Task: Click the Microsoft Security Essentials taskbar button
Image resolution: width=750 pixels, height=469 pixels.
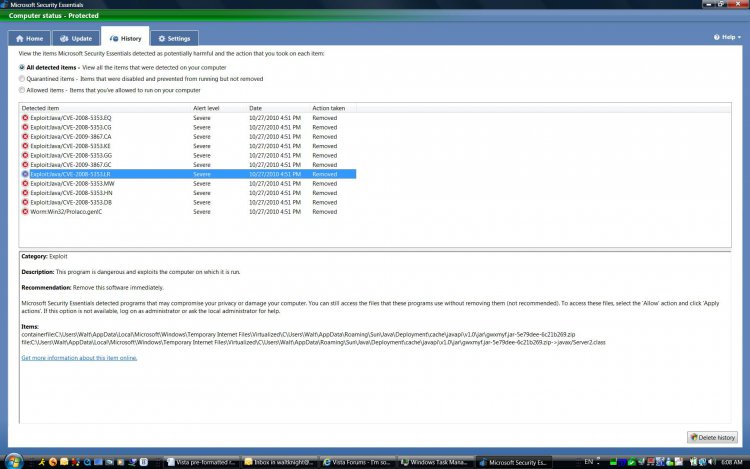Action: pos(514,462)
